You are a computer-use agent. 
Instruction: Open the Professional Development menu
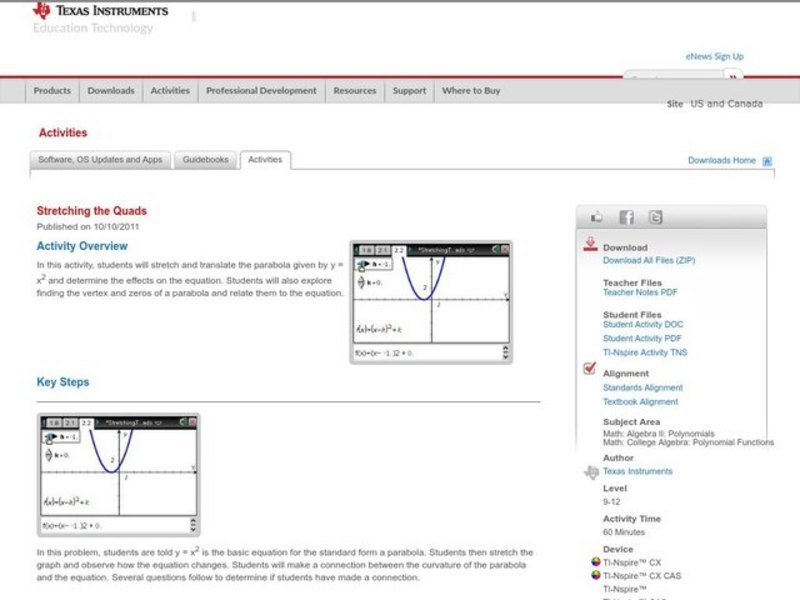pos(261,91)
